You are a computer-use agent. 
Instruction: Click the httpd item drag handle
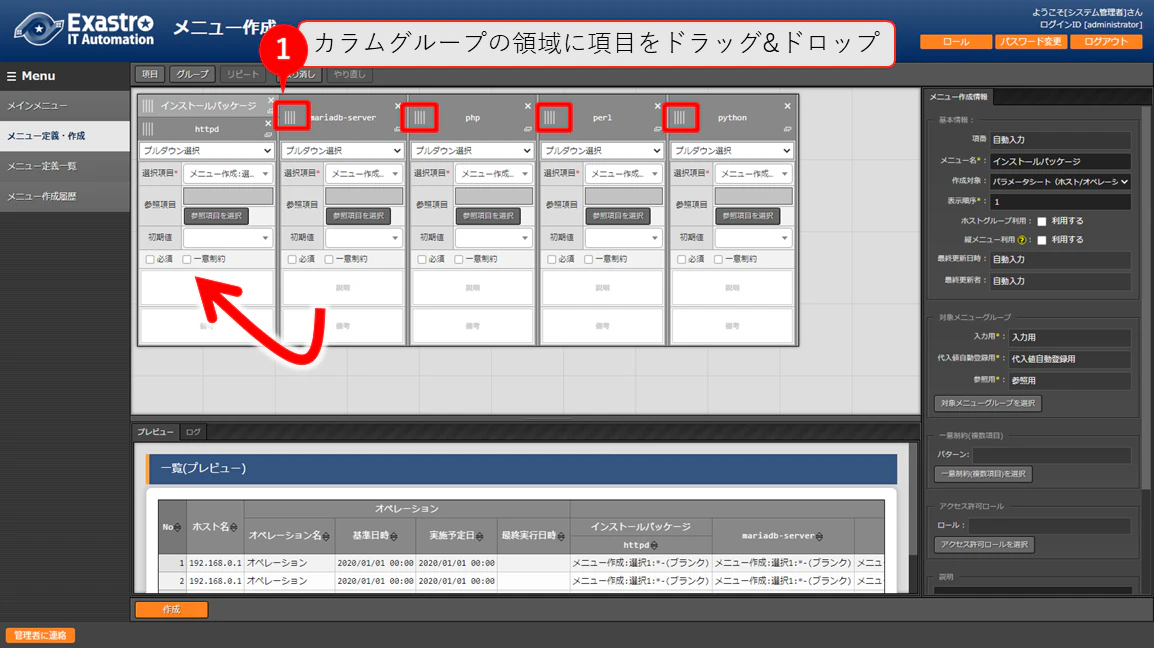coord(148,129)
